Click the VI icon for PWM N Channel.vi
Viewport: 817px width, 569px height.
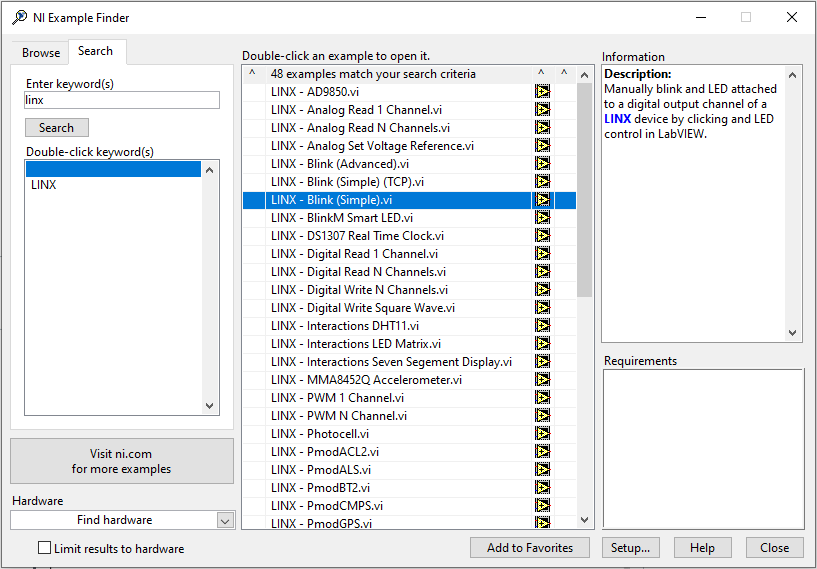click(x=542, y=416)
